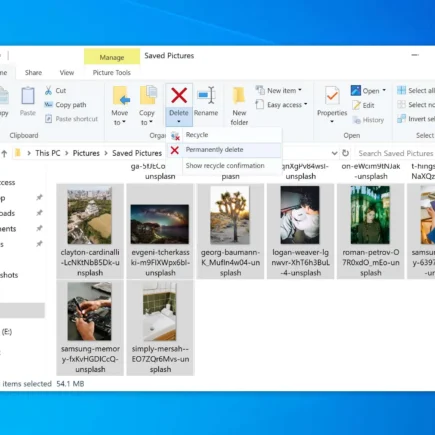Click the Paste shortcut icon
The height and width of the screenshot is (435, 435).
pyautogui.click(x=49, y=119)
